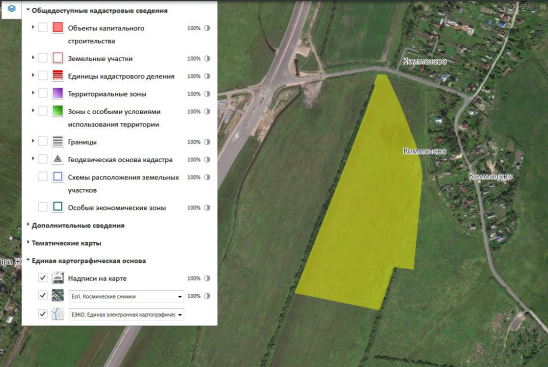This screenshot has height=367, width=548.
Task: Click opacity icon beside Надписи на карте
Action: 207,278
